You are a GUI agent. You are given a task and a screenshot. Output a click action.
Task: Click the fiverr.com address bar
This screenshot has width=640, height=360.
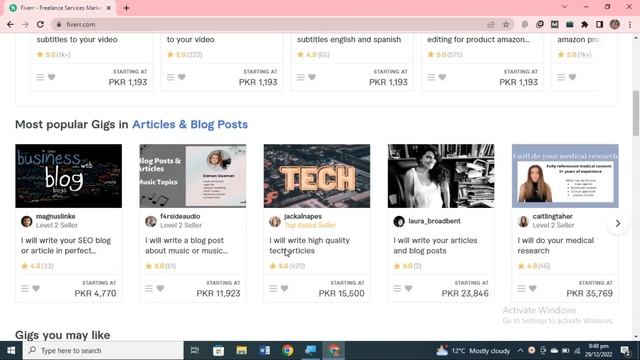(x=269, y=24)
